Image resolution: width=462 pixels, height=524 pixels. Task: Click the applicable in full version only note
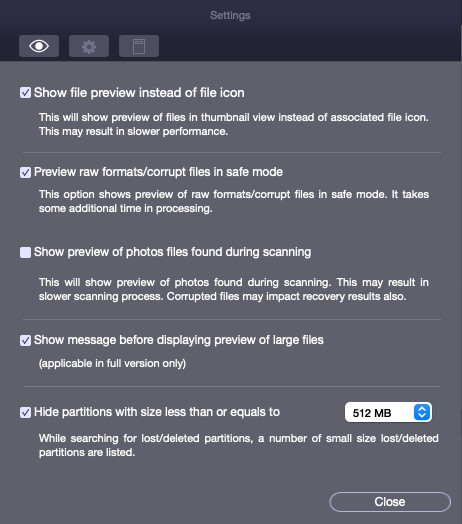(112, 363)
